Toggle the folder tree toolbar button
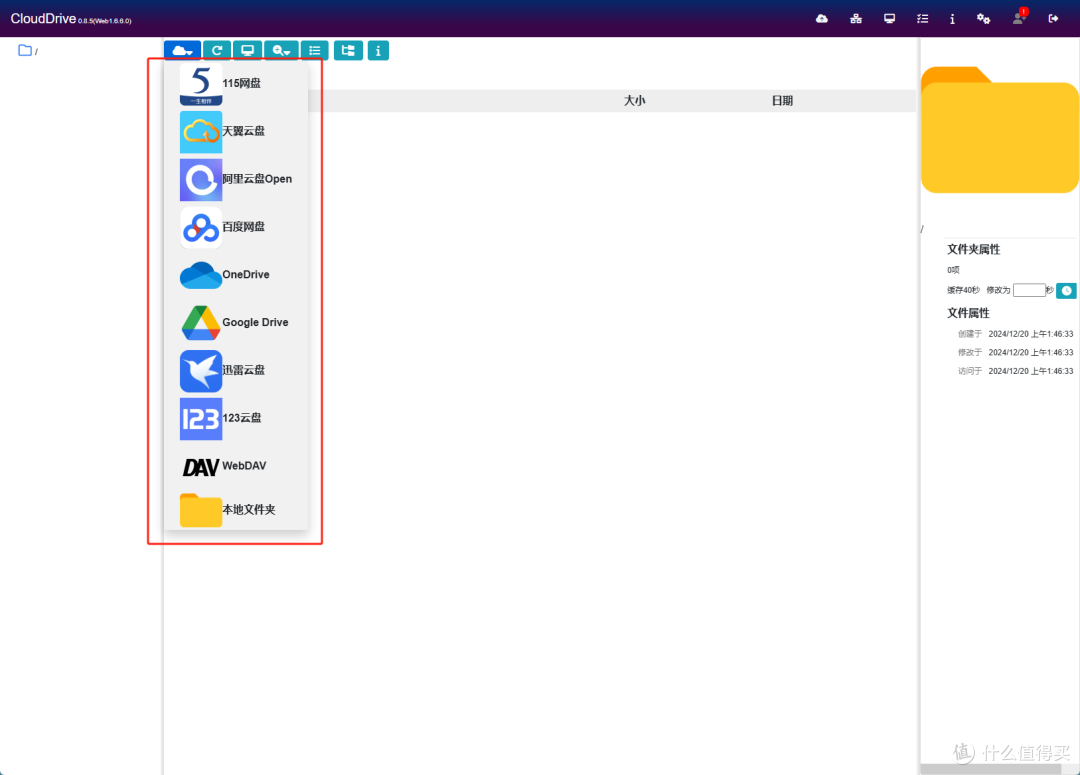This screenshot has width=1080, height=775. pyautogui.click(x=349, y=50)
